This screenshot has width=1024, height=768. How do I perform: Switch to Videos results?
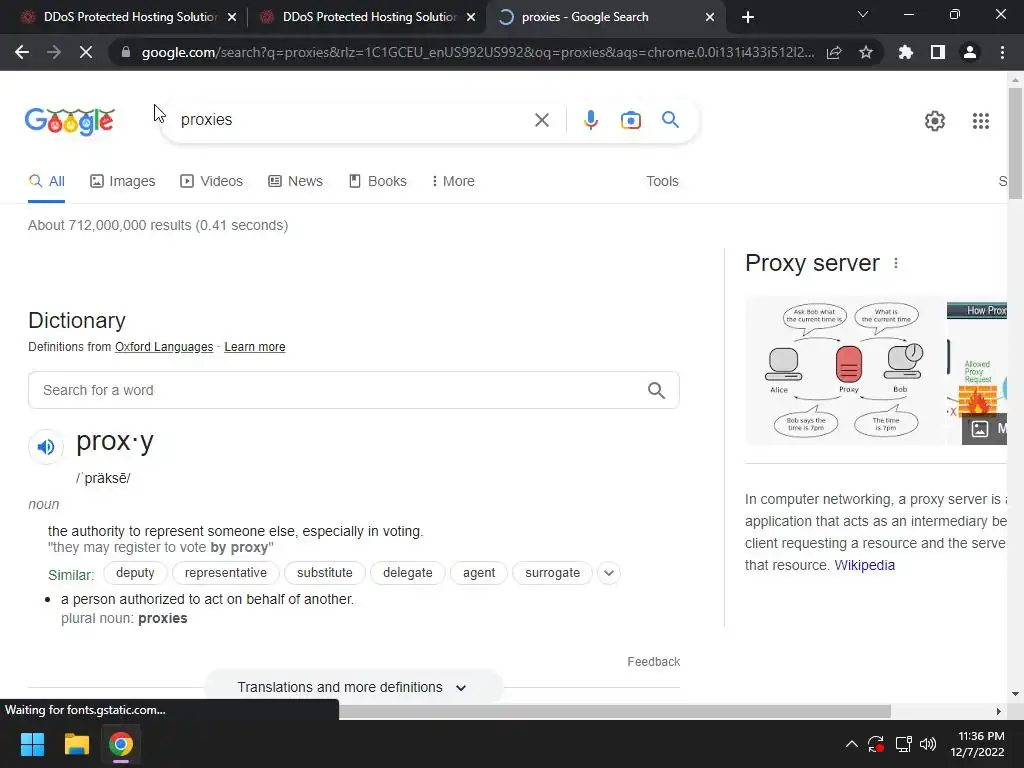[x=212, y=182]
